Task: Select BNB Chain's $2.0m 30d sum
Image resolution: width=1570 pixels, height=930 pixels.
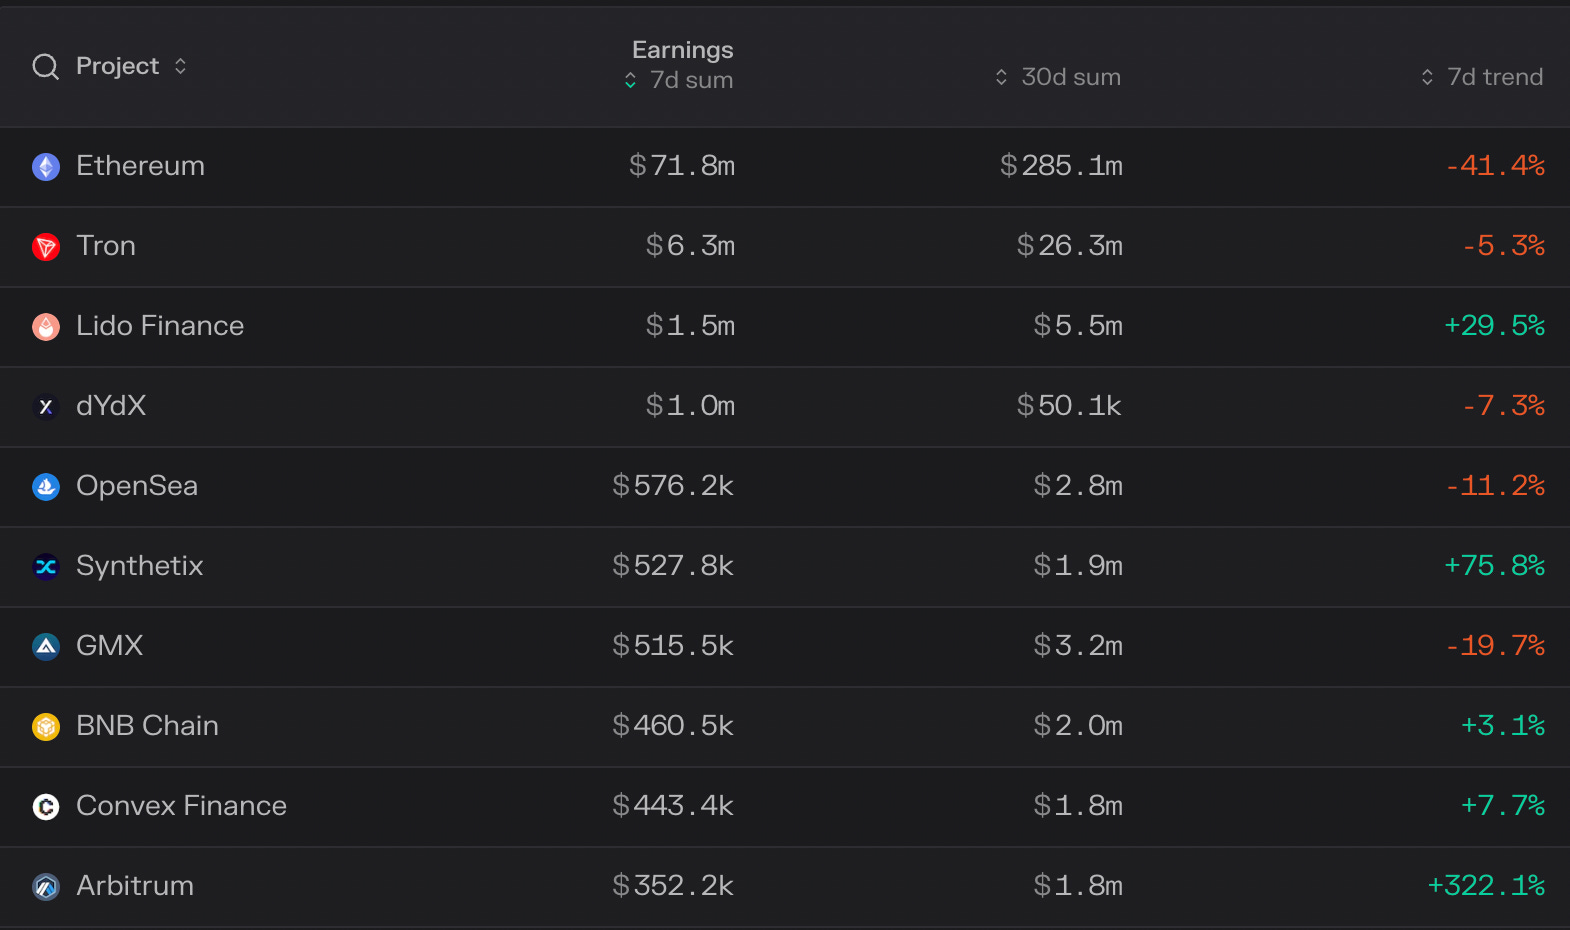Action: [x=1078, y=726]
